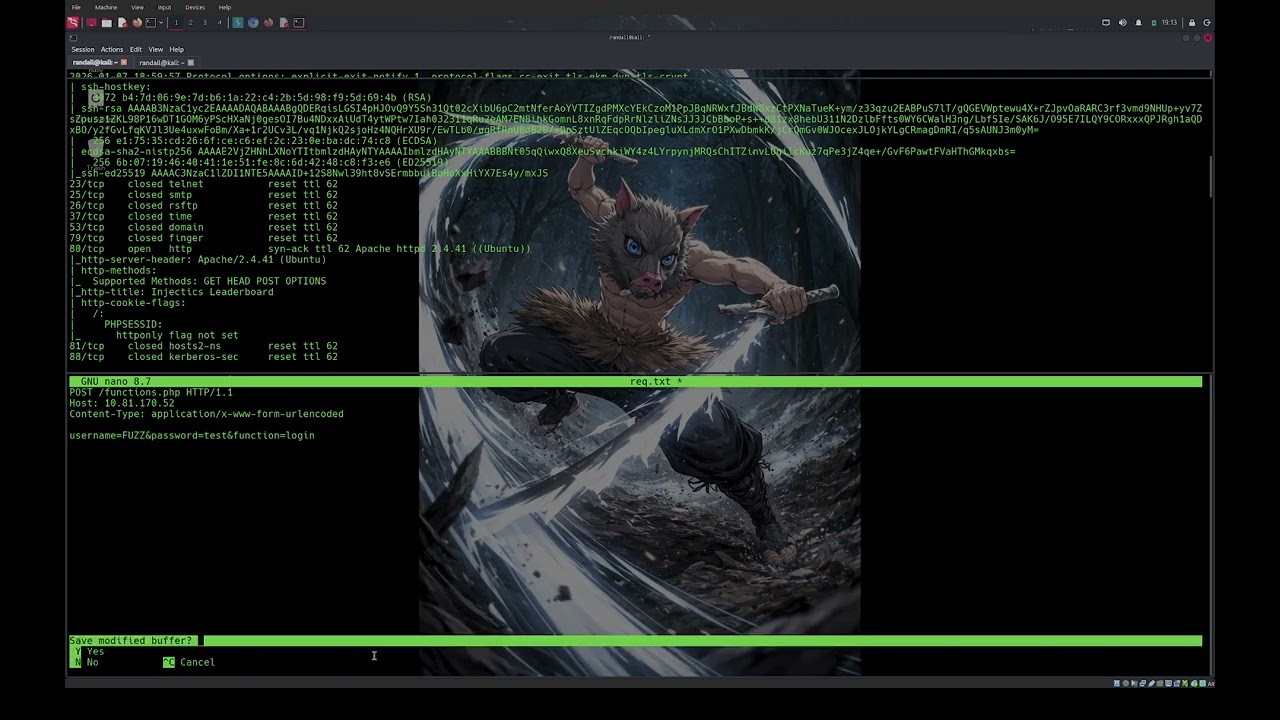Click the username=FUZZ request body line

192,435
